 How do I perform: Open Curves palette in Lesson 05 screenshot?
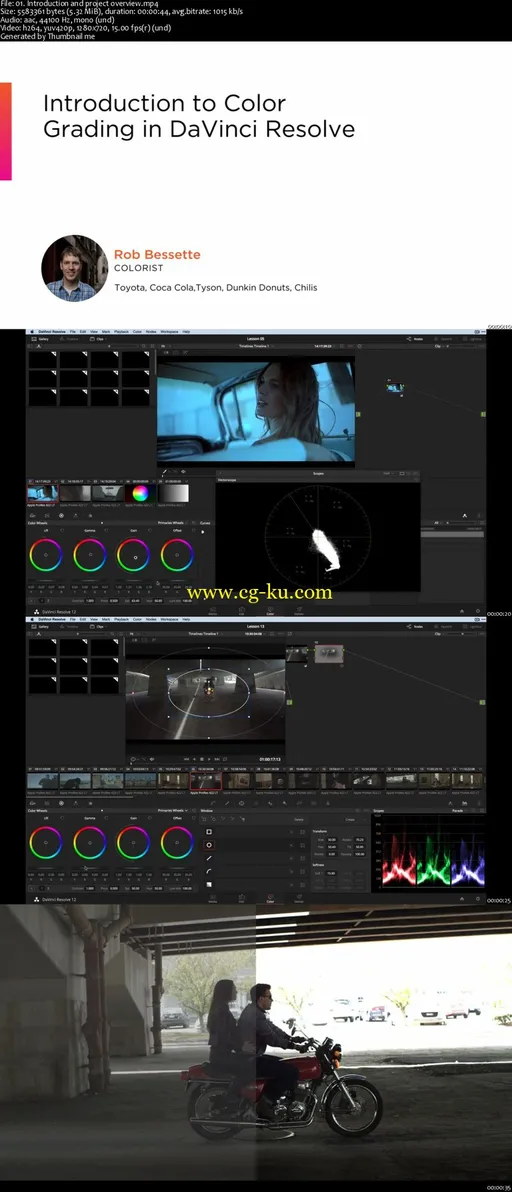pos(206,523)
